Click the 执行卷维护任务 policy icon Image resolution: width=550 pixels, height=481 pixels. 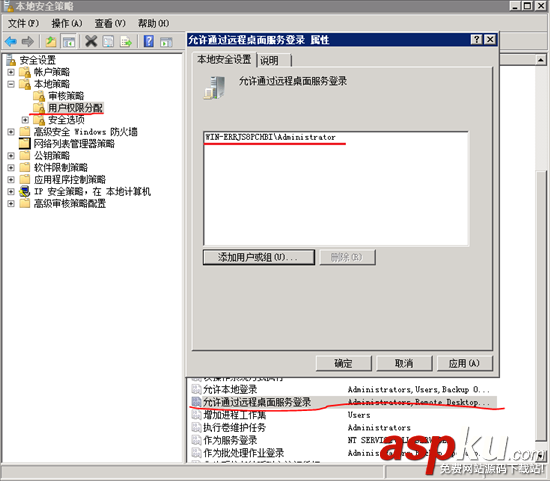click(x=196, y=428)
